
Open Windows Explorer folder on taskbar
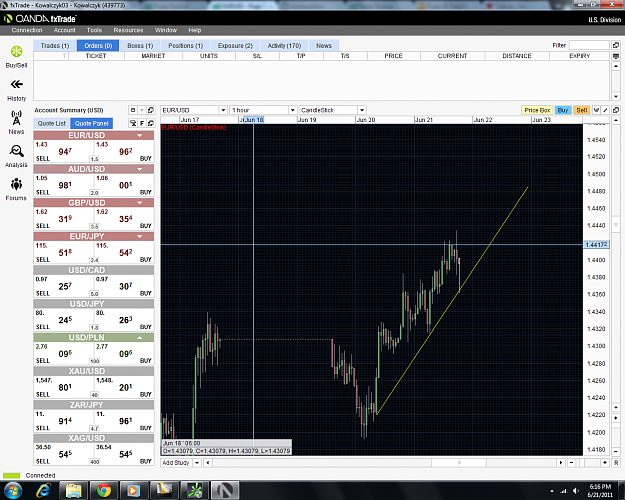(73, 490)
